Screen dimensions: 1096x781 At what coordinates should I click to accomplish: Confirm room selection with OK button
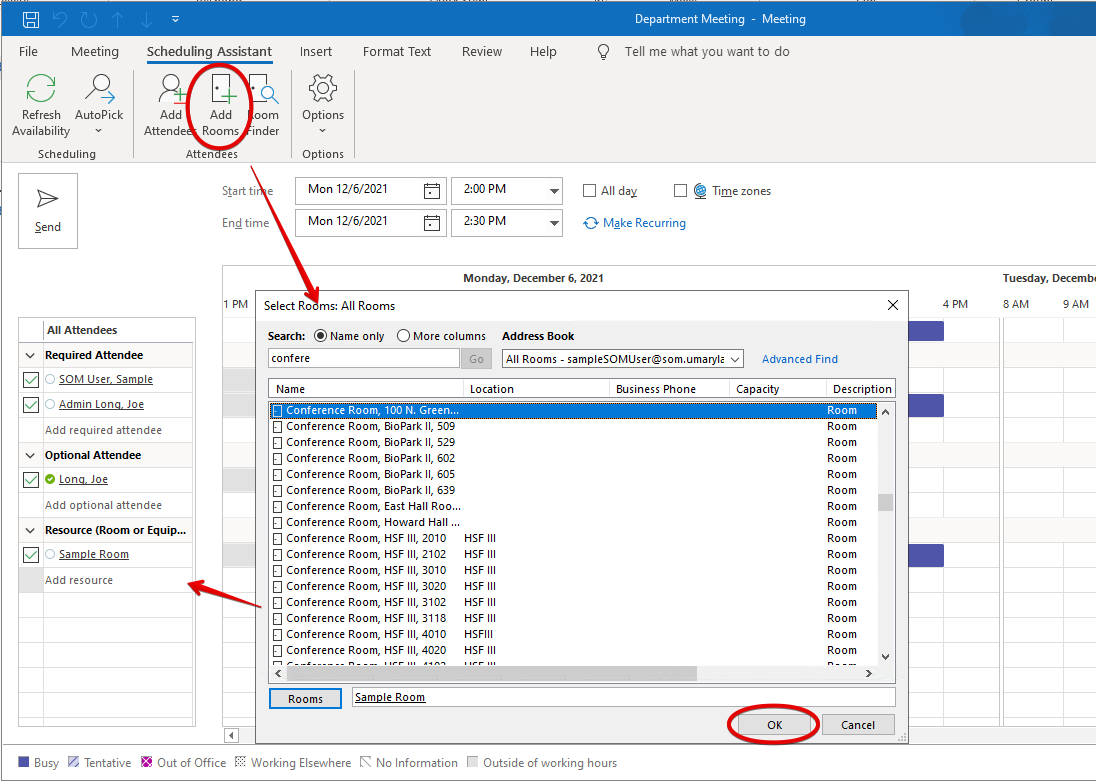coord(774,725)
